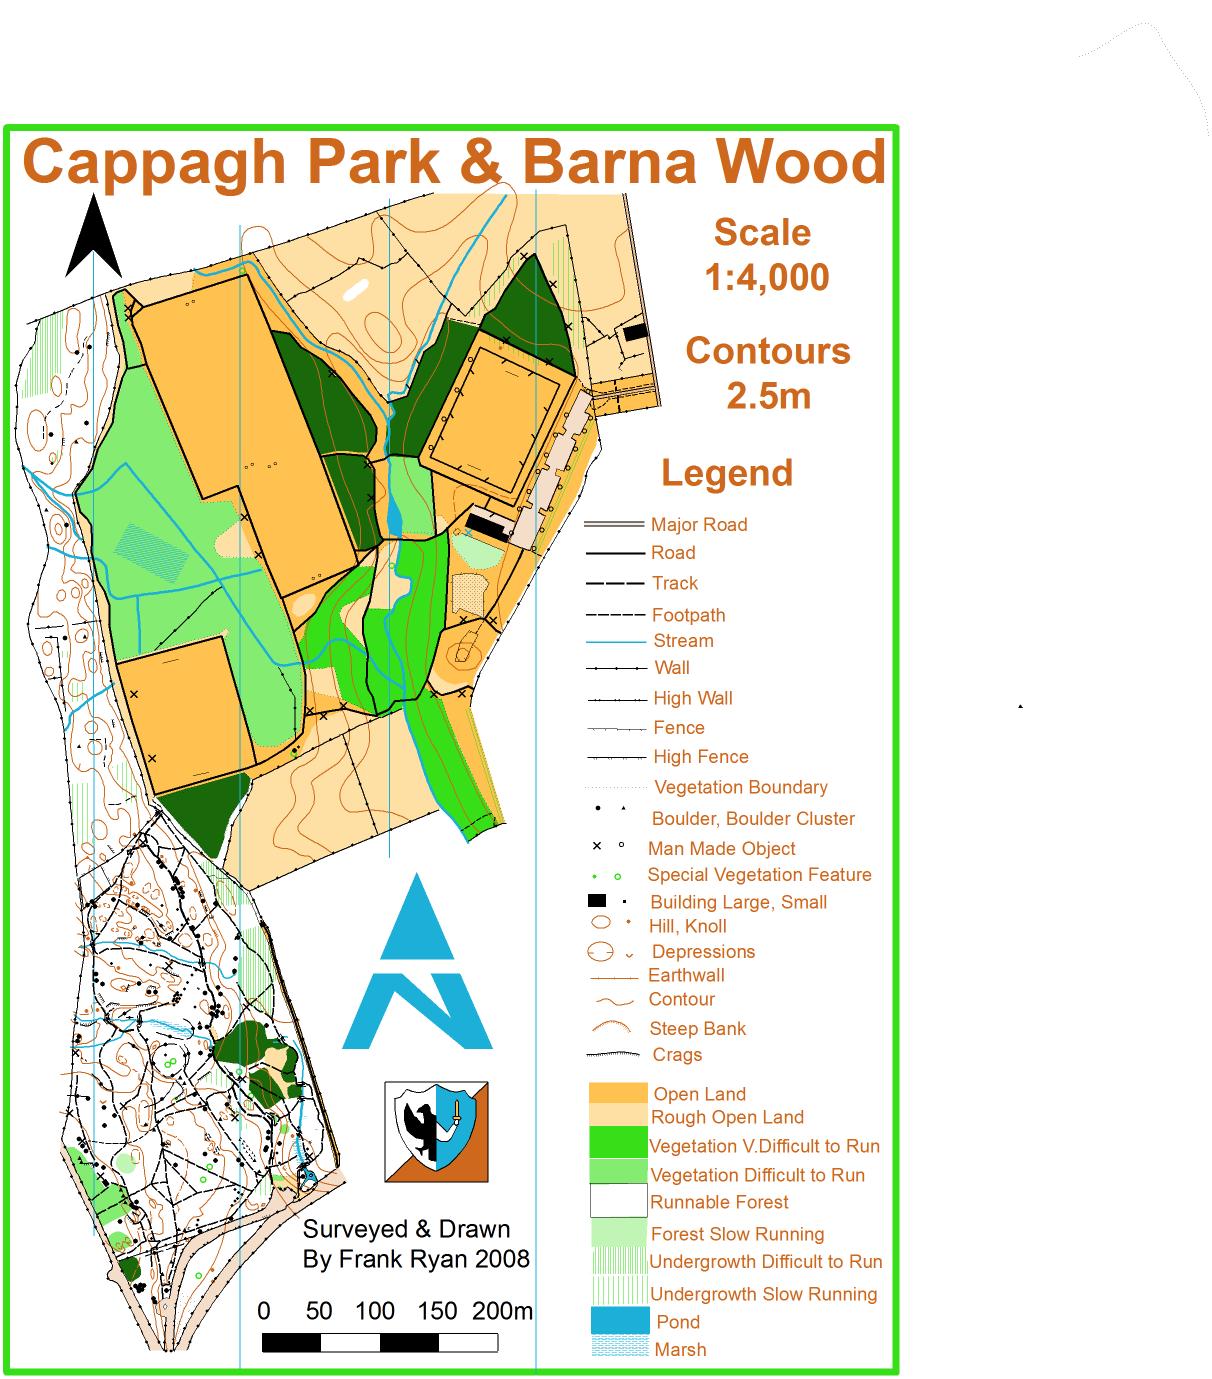Click the Scale 1:4,000 text
1212x1379 pixels.
click(765, 255)
